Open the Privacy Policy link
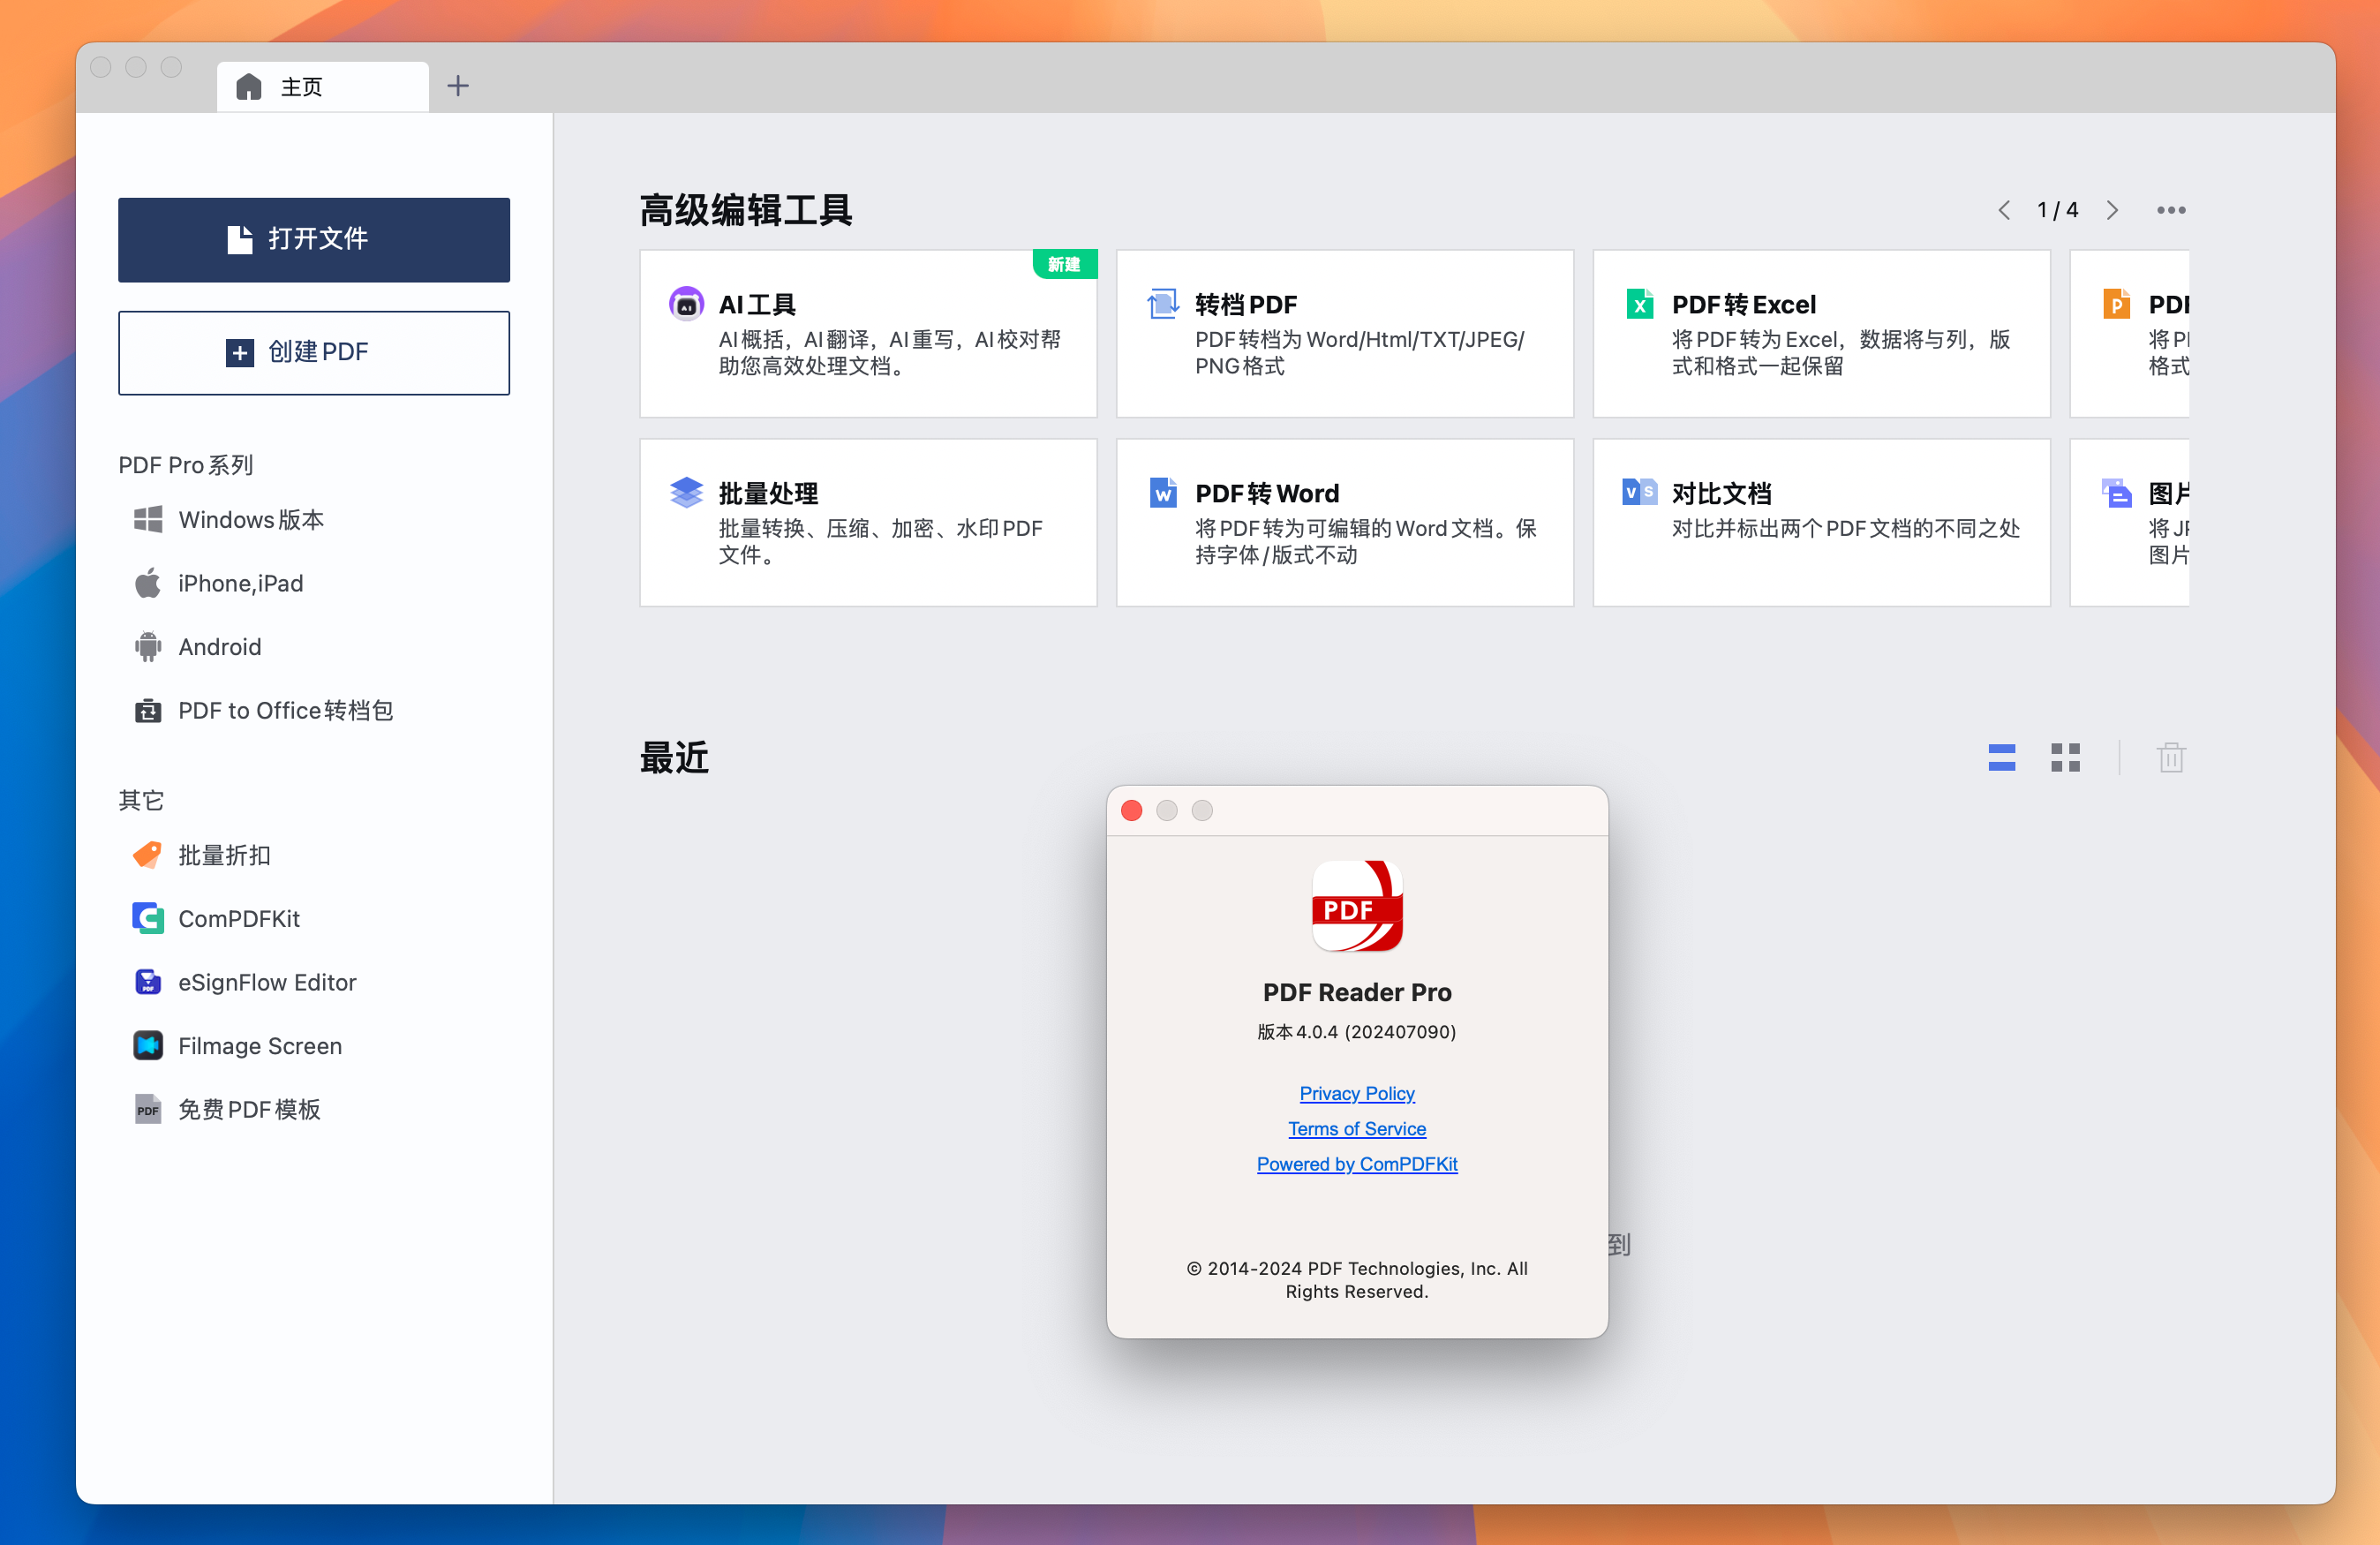 click(x=1357, y=1093)
